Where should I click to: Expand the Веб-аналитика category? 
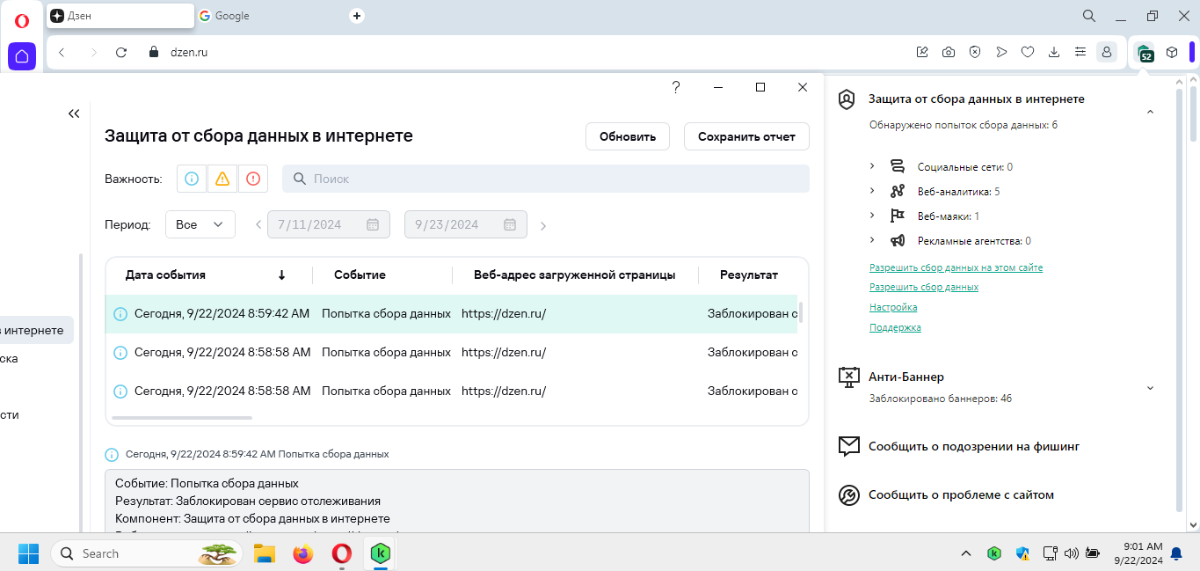coord(872,190)
